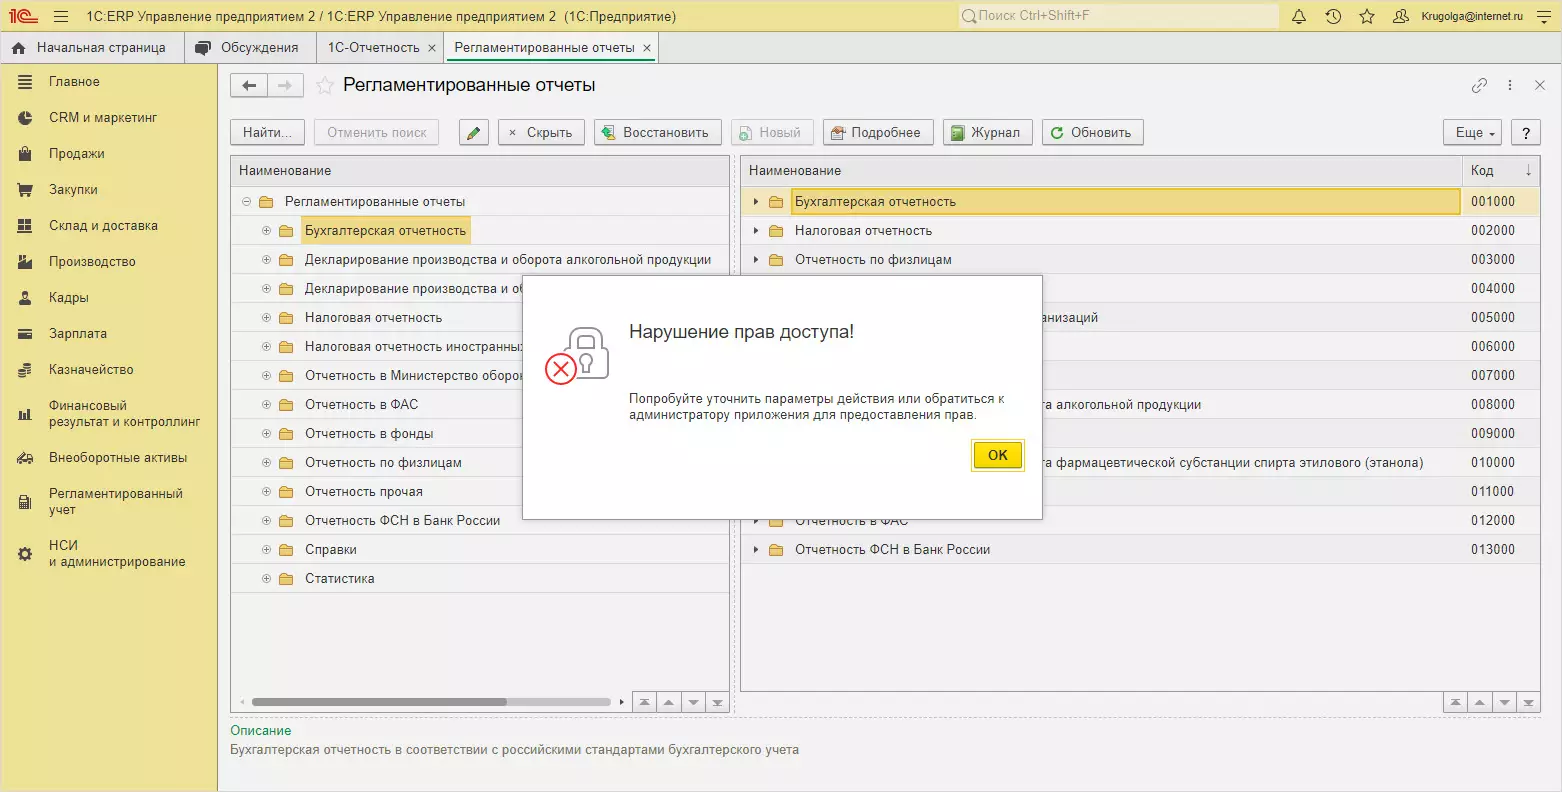
Task: Click the Подробнее button
Action: 878,133
